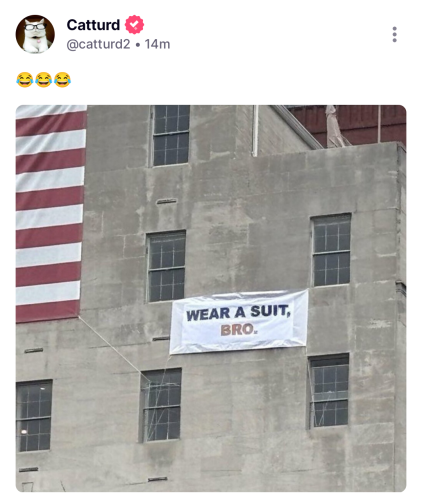Click the first laughing-crying emoji
This screenshot has height=500, width=422.
(25, 80)
